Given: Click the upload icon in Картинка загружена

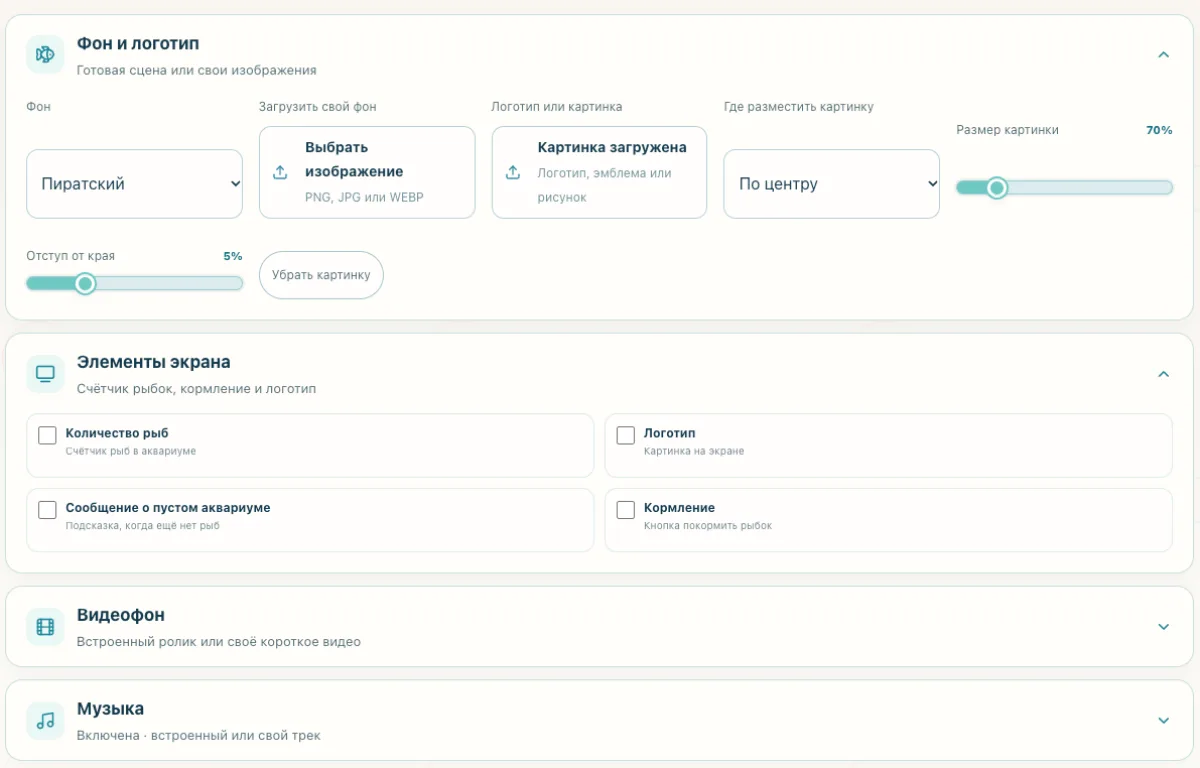Looking at the screenshot, I should click(513, 172).
